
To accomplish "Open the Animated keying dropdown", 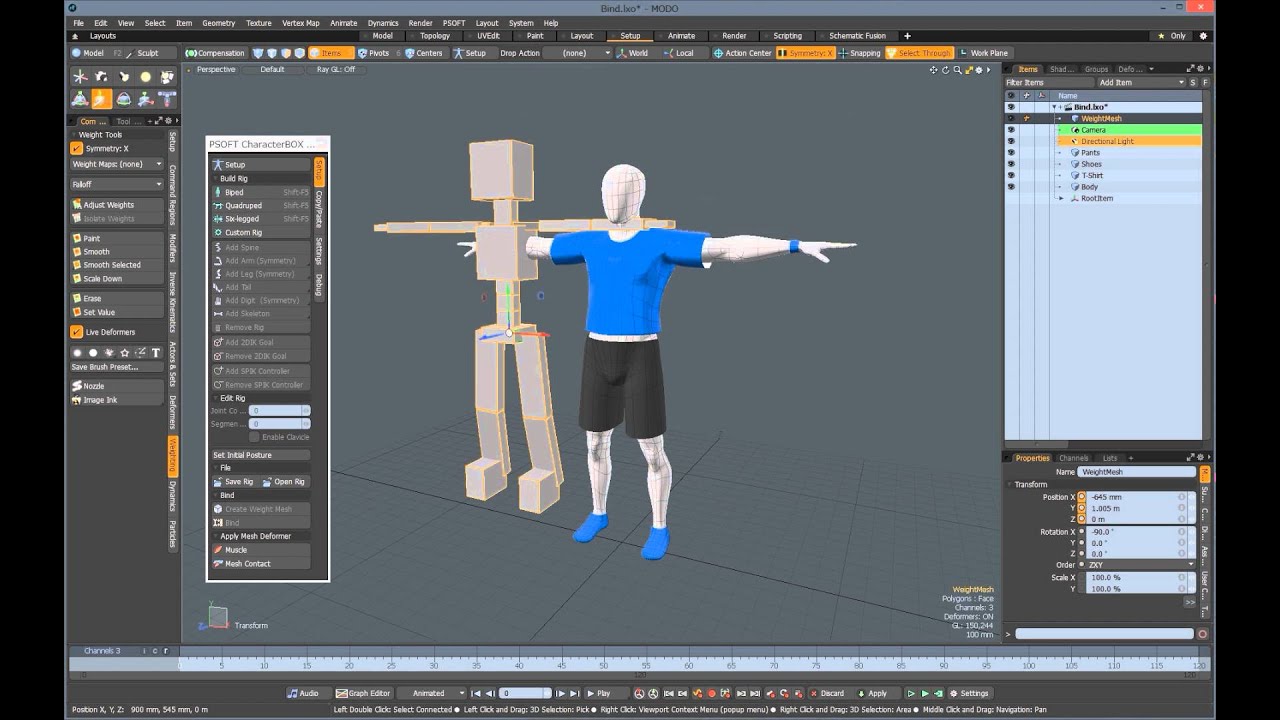I will coord(433,693).
